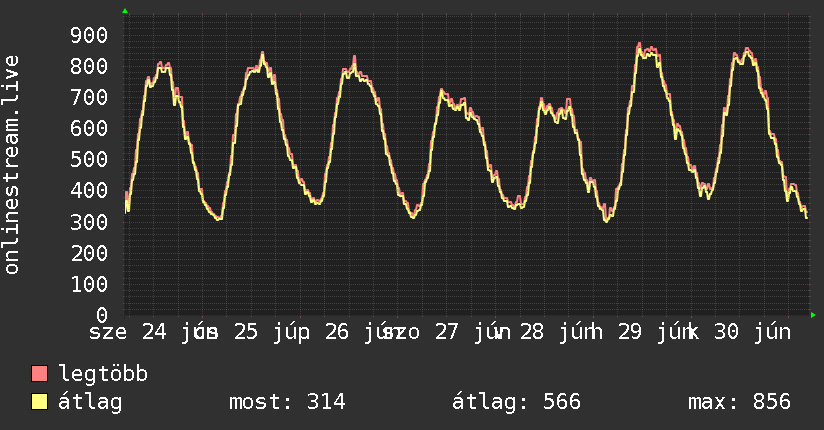
Task: Click the 700 y-axis label
Action: 89,98
